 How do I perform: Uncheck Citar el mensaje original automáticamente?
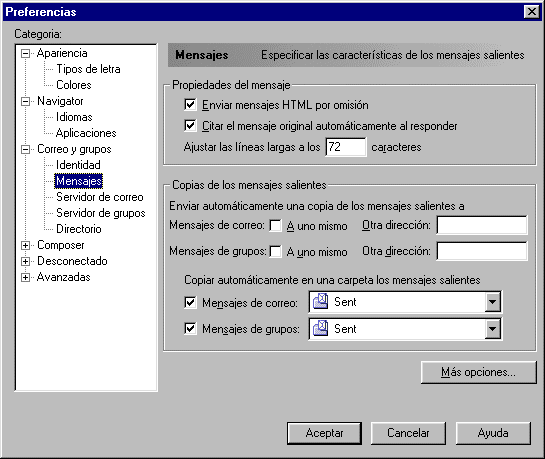[190, 125]
